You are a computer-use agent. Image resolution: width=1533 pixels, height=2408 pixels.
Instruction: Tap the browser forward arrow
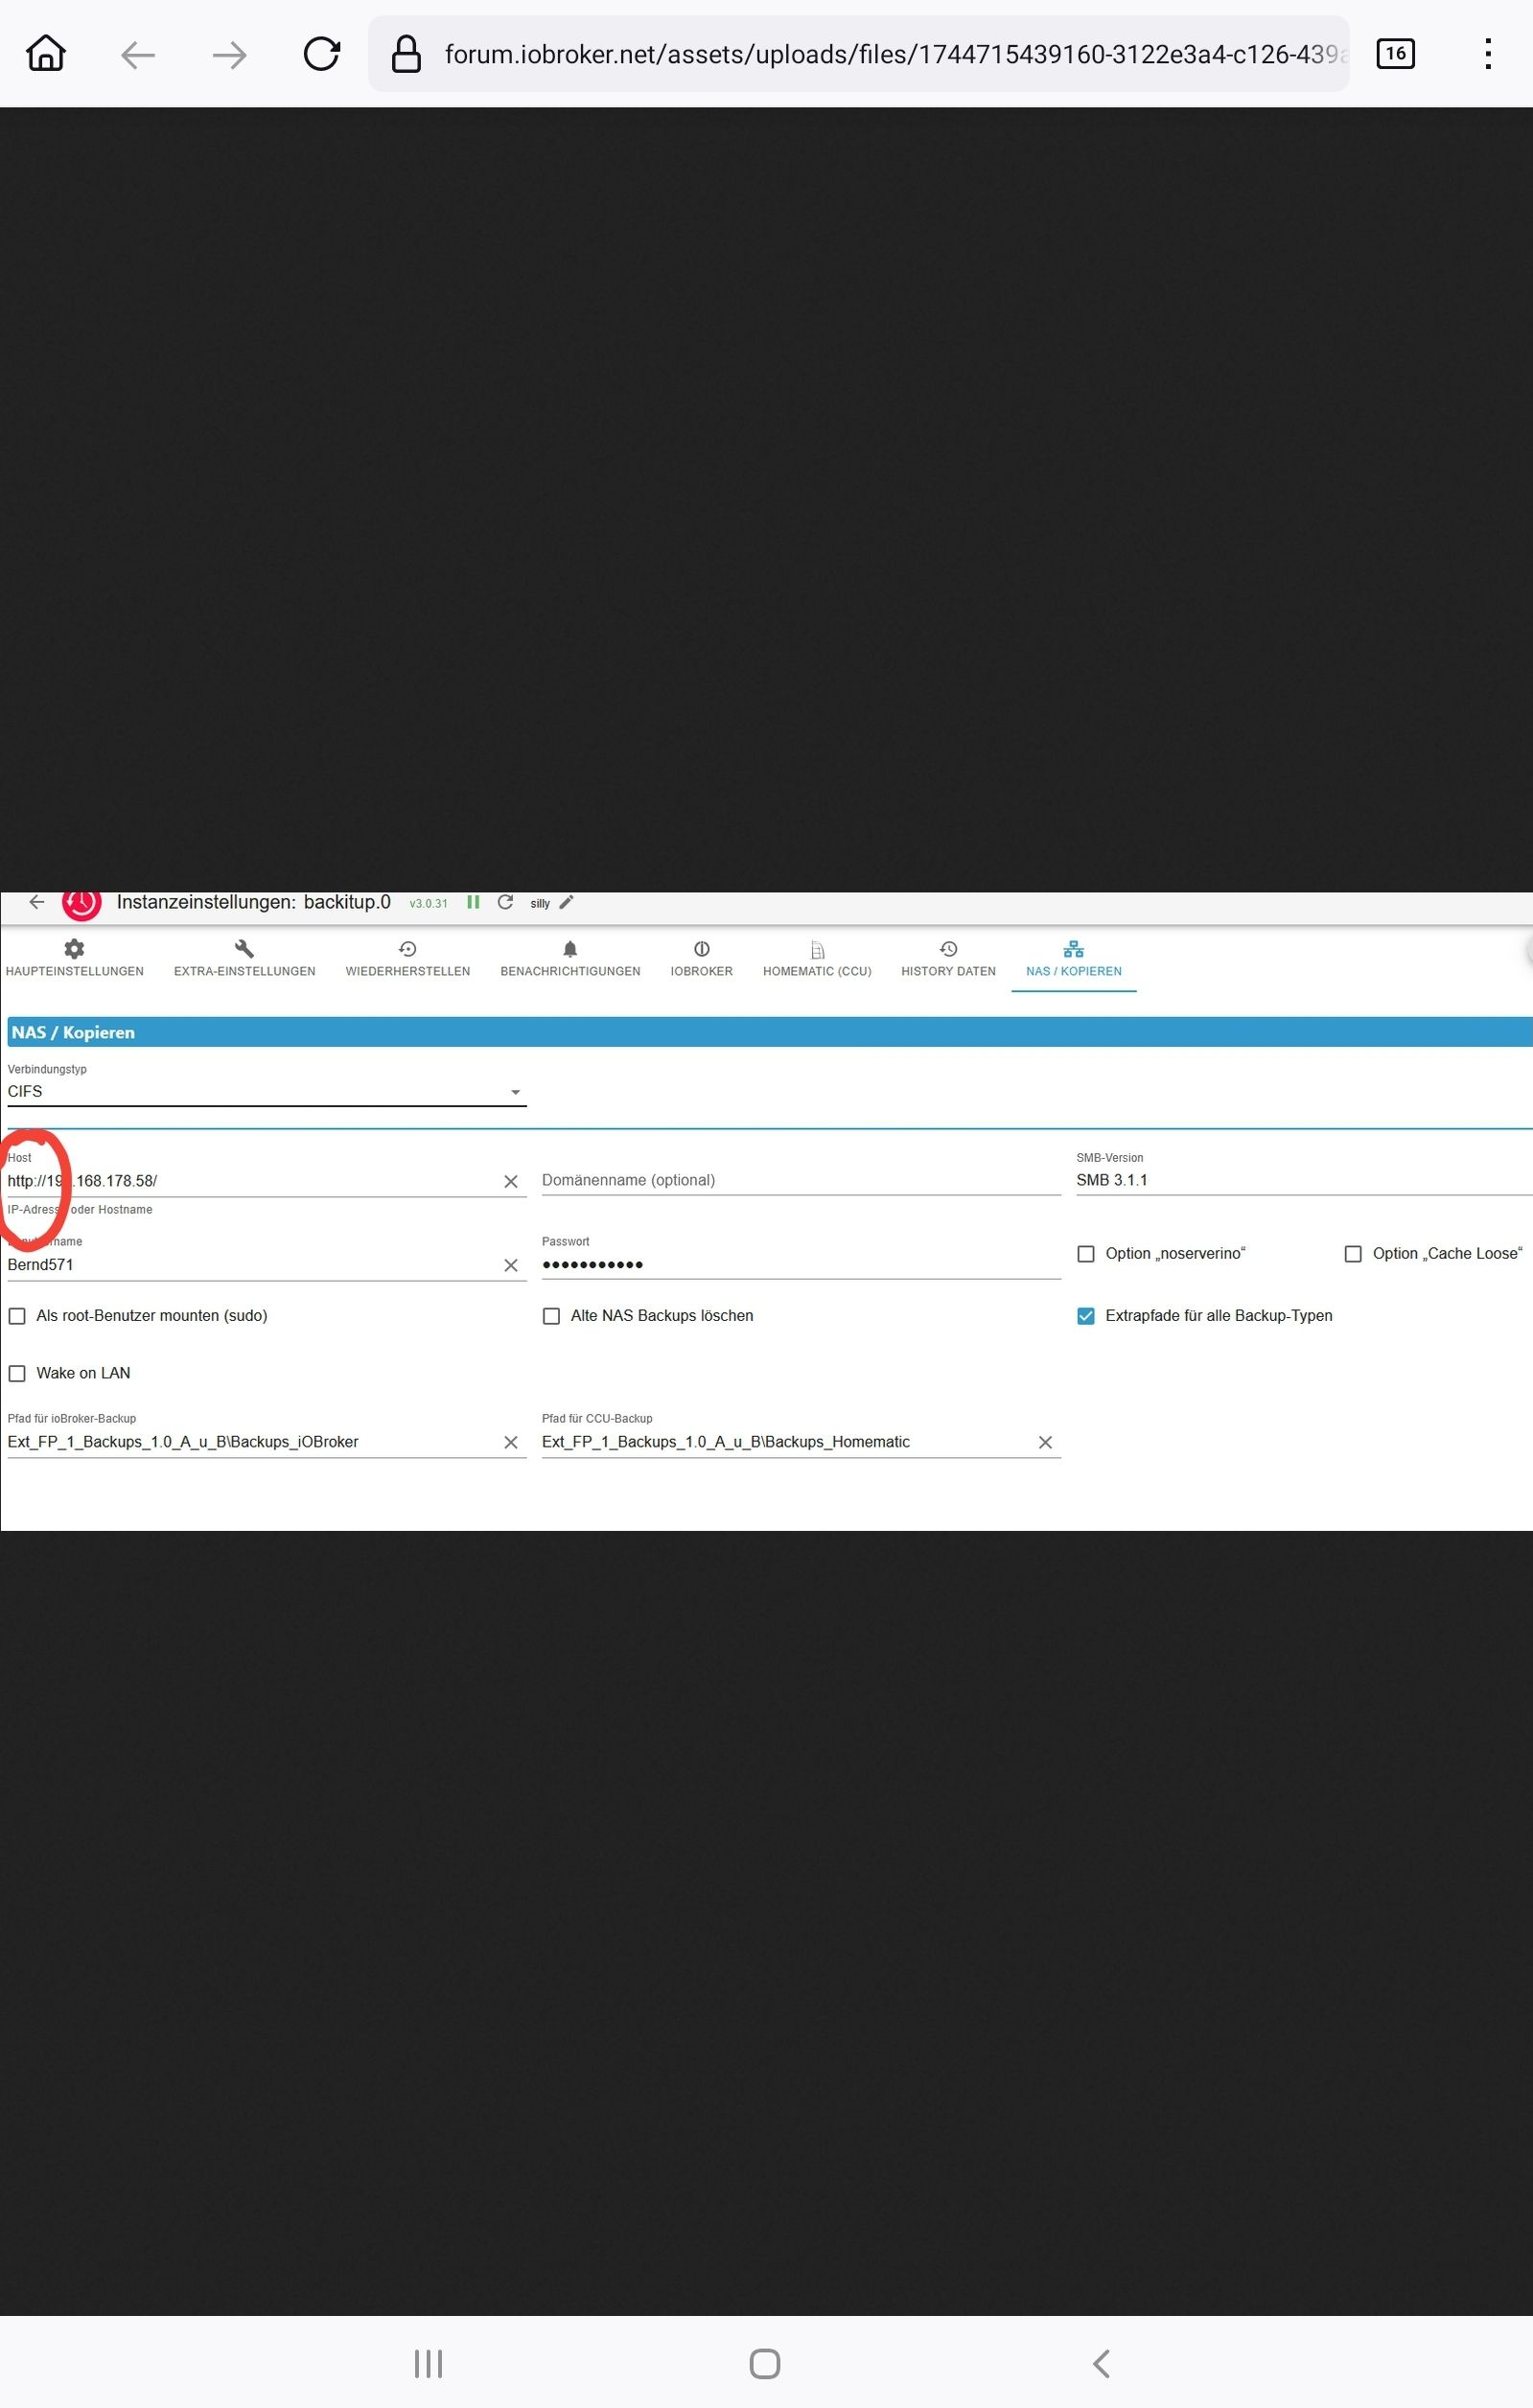(x=230, y=55)
